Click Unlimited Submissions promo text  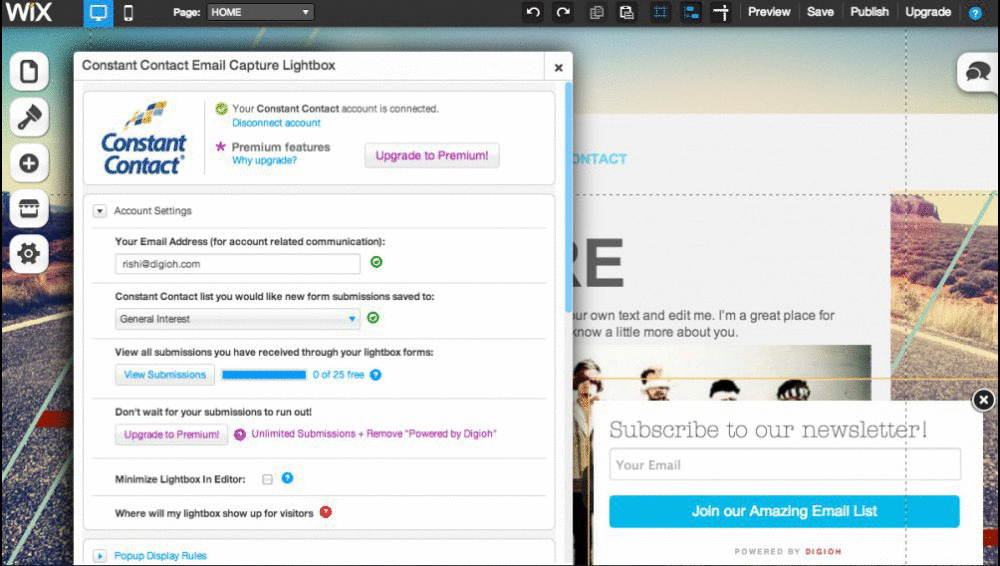(x=374, y=434)
